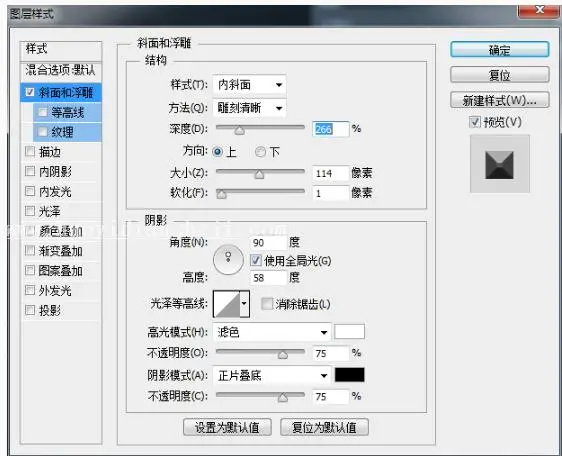The width and height of the screenshot is (562, 456).
Task: Toggle 使用全局光(G) checkbox
Action: pos(256,260)
